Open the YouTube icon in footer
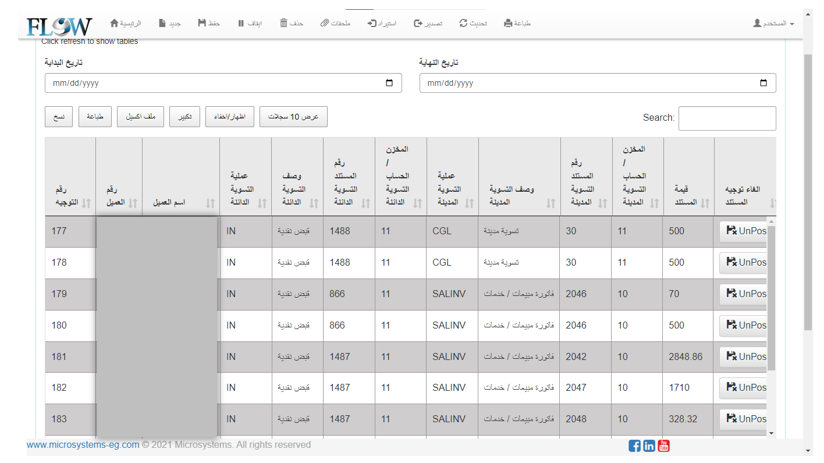 pos(663,446)
